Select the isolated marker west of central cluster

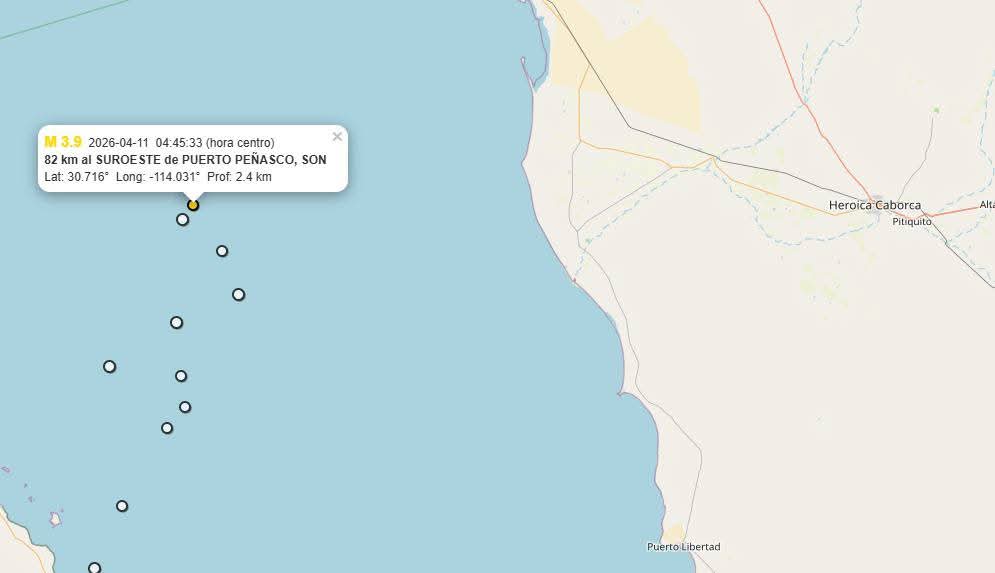pyautogui.click(x=109, y=366)
